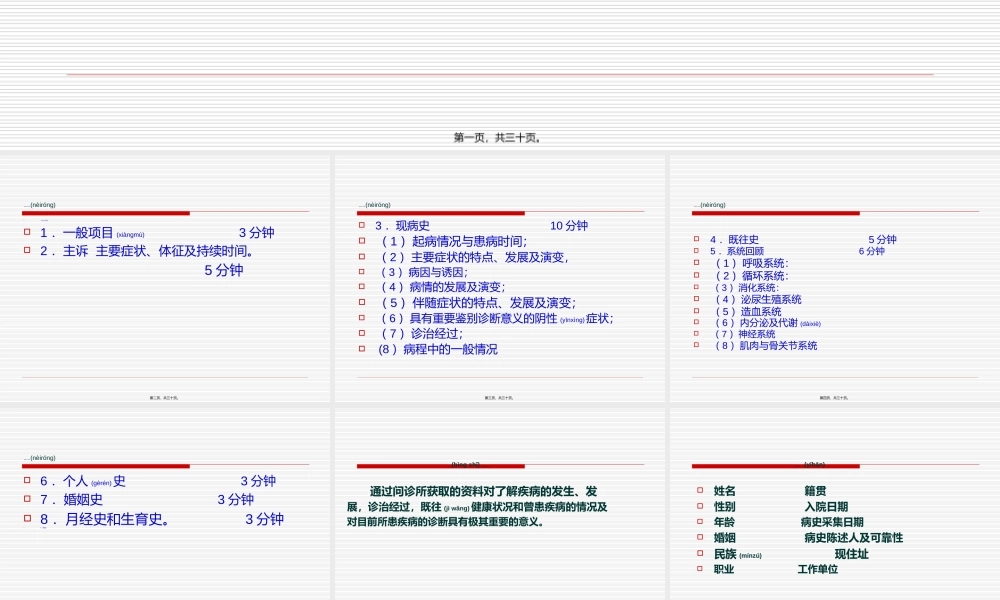1000x600 pixels.
Task: Click the bullet marker before 职业
Action: (x=698, y=568)
